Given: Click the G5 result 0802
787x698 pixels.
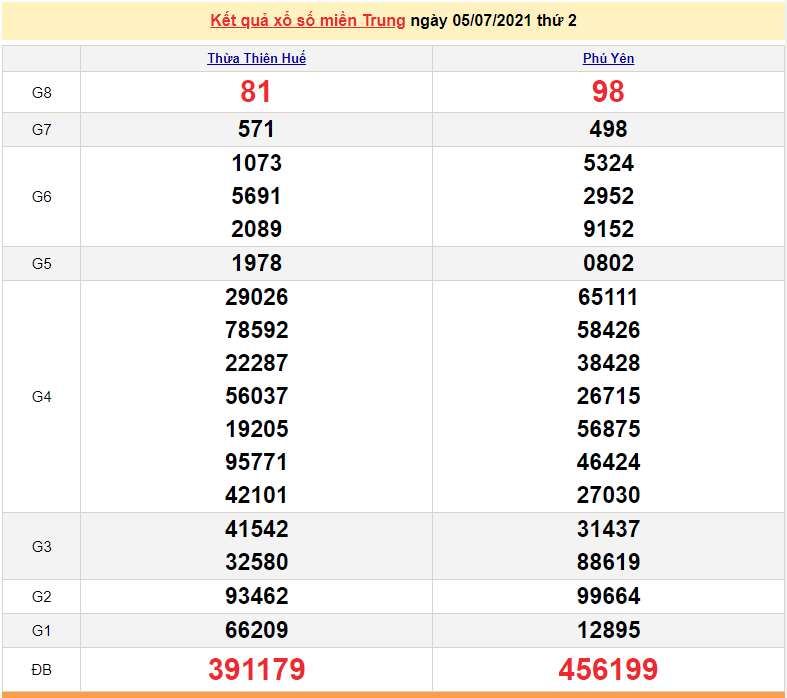Looking at the screenshot, I should click(608, 263).
